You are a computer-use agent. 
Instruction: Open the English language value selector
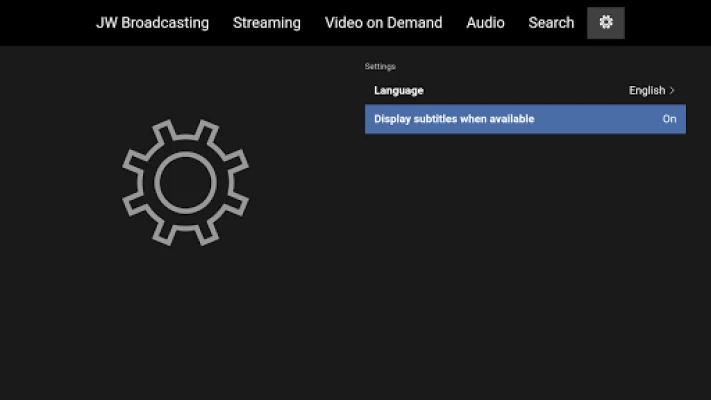click(x=647, y=90)
